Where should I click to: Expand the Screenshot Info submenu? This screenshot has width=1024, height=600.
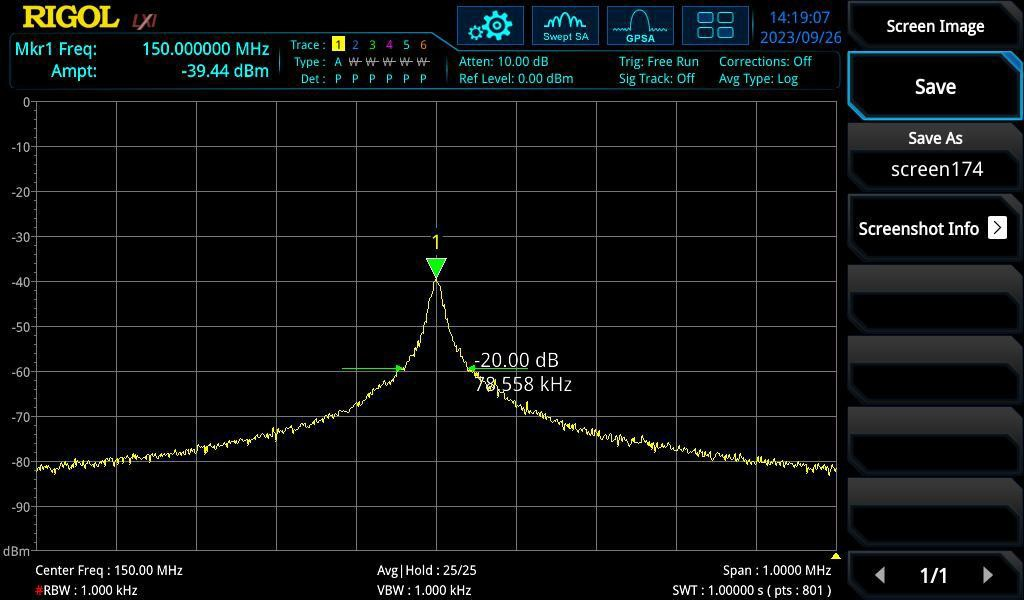click(934, 228)
